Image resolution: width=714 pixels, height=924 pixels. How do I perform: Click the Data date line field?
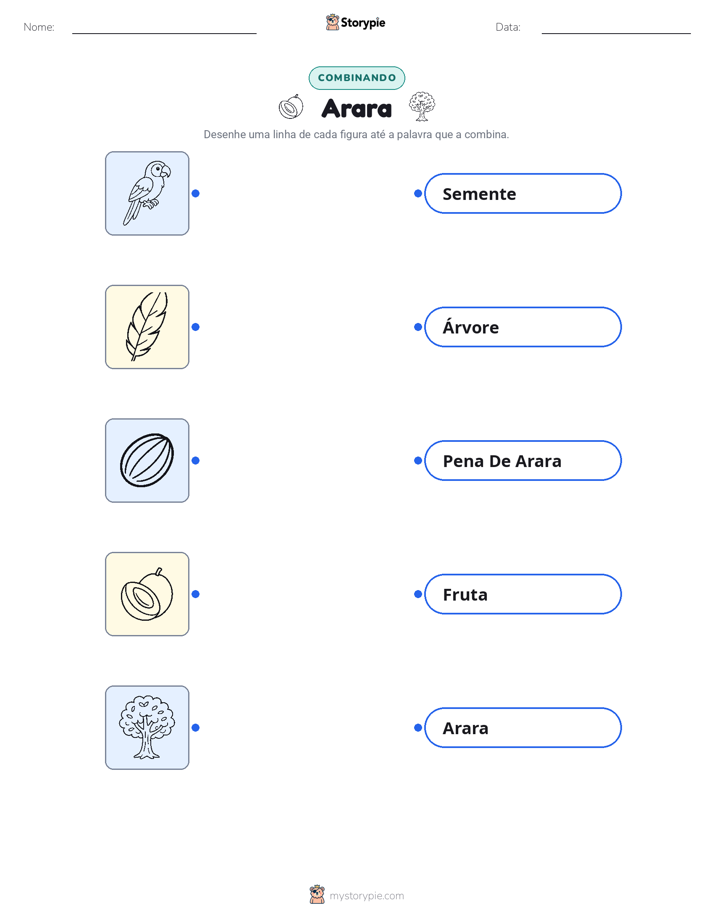coord(616,27)
